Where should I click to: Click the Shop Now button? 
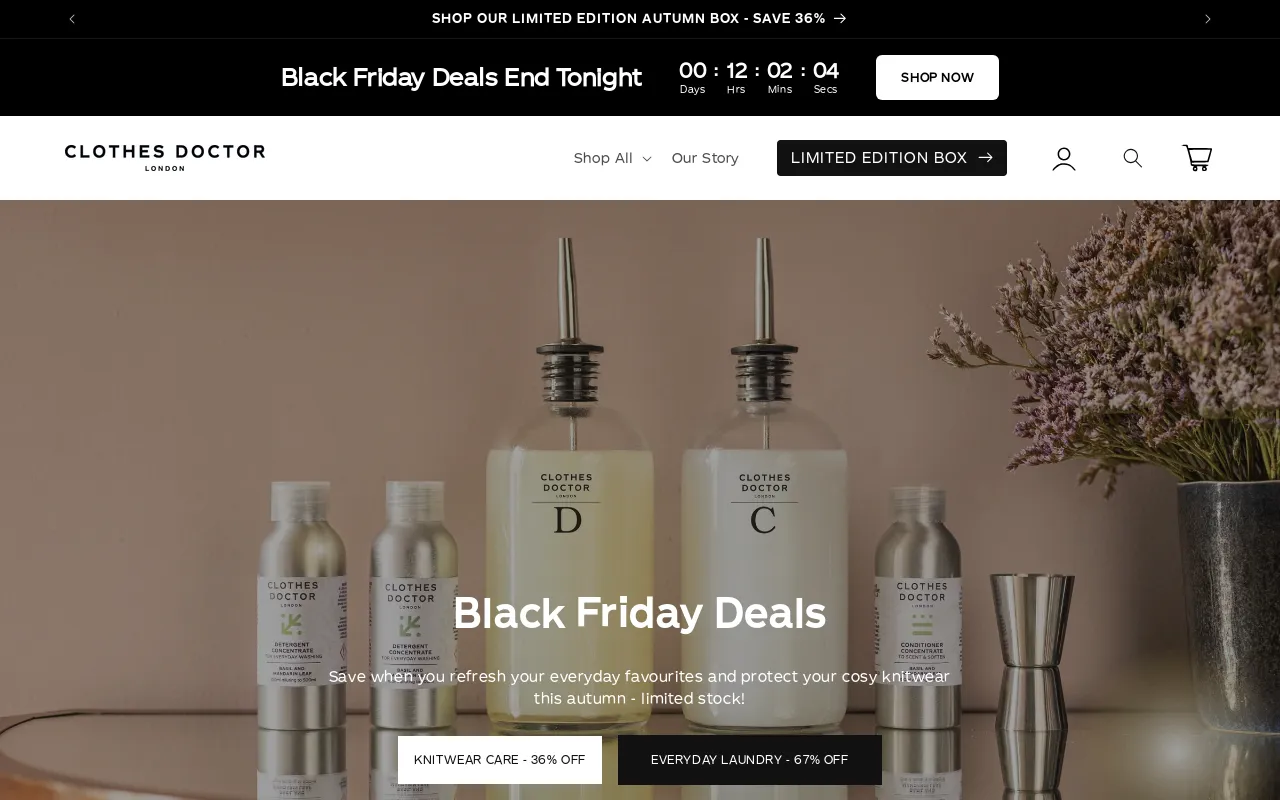point(937,77)
